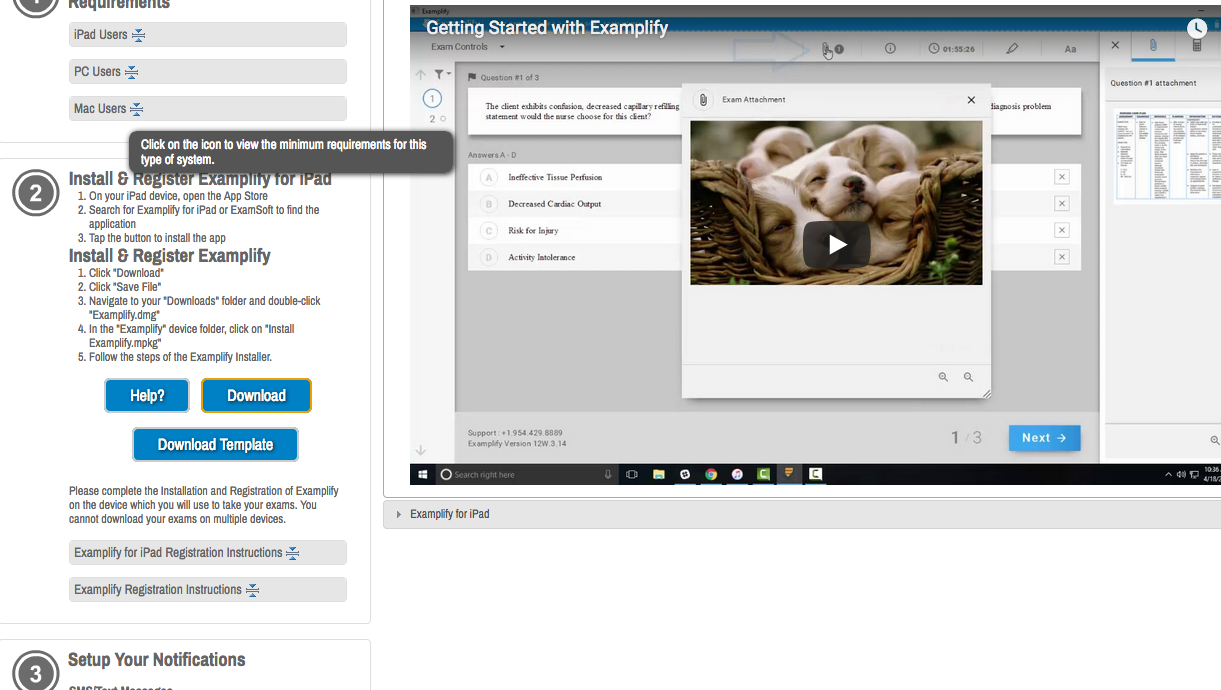Cross out the Decreased Cardiac Output answer

tap(1062, 204)
